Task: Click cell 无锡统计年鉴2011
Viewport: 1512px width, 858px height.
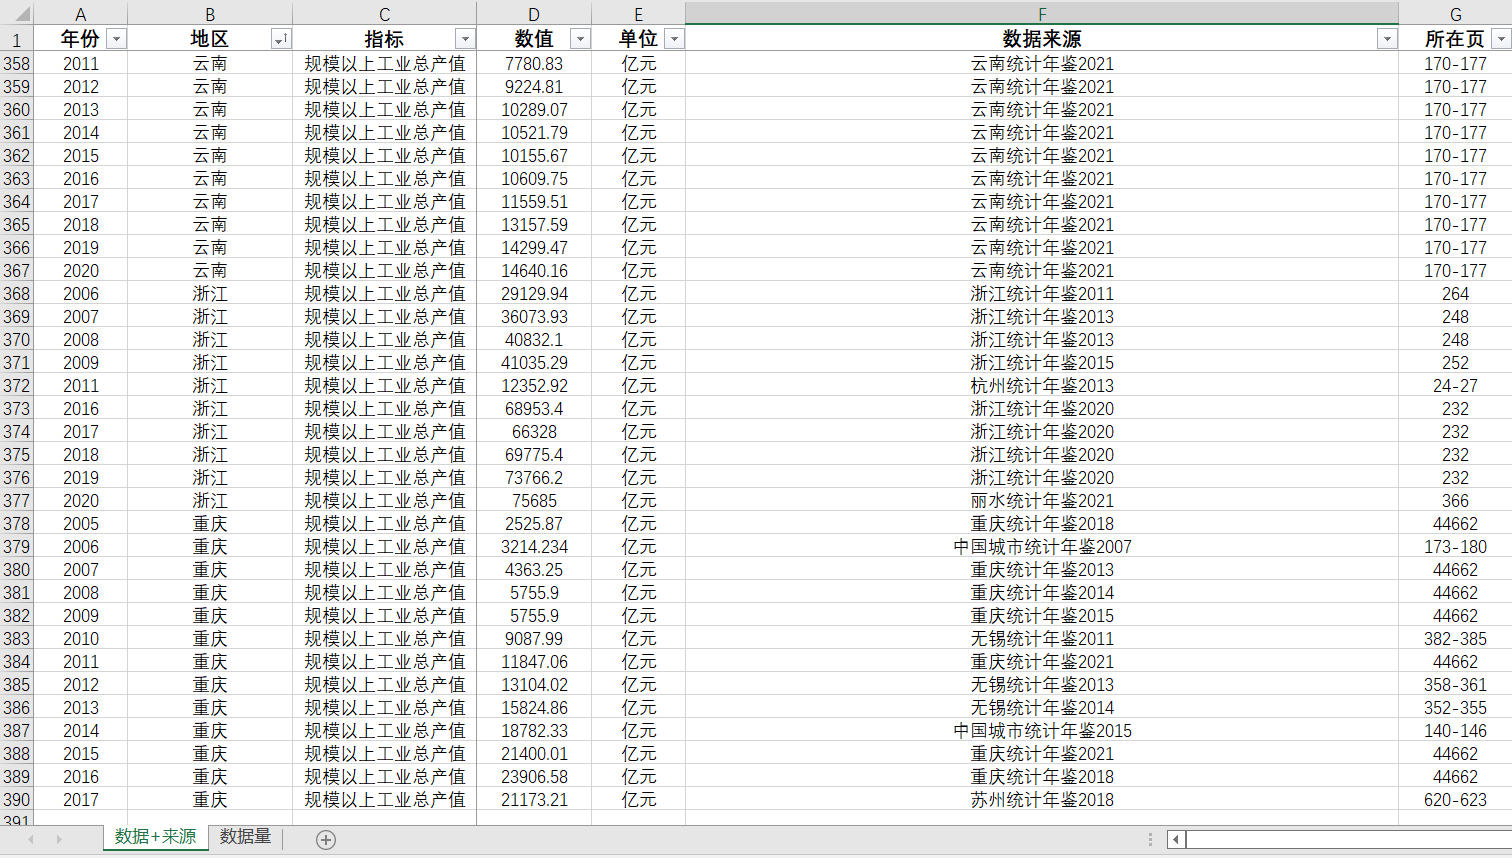Action: point(1042,638)
